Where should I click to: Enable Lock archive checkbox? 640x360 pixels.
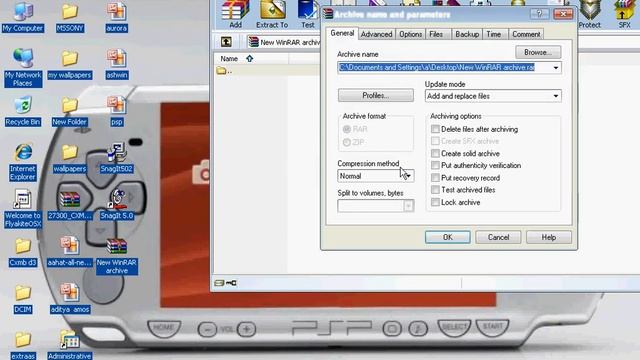(x=435, y=202)
